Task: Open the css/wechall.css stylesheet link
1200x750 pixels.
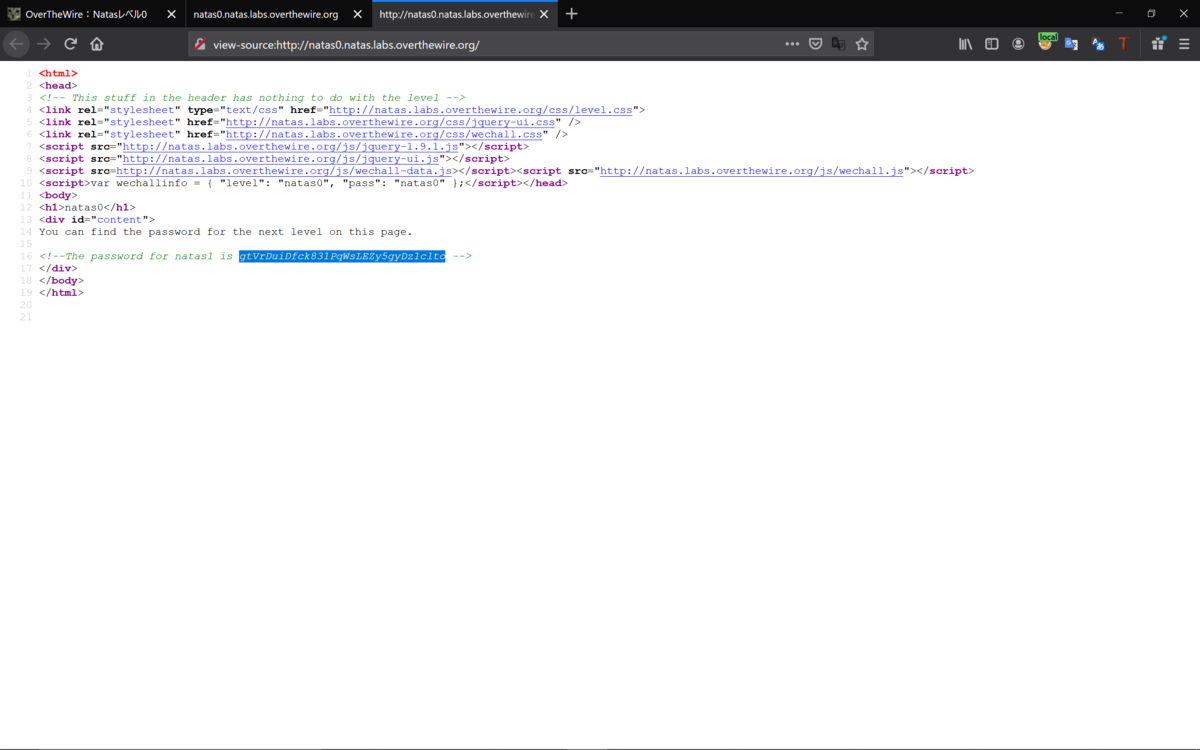Action: click(x=384, y=134)
